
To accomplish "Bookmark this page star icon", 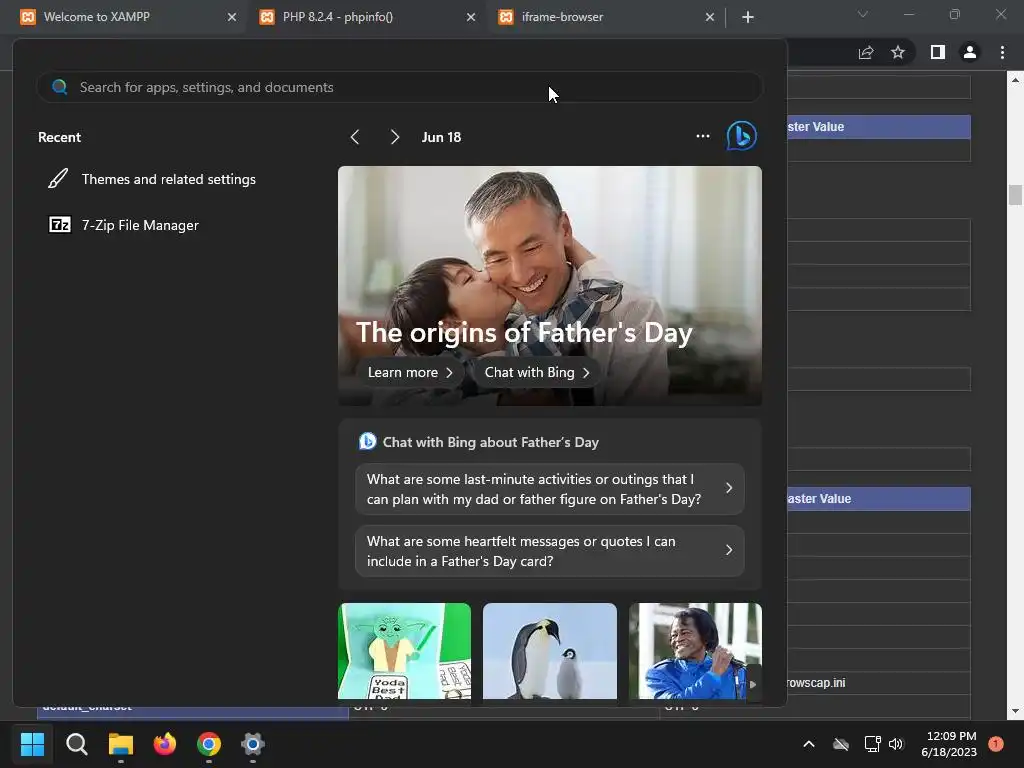I will point(898,52).
